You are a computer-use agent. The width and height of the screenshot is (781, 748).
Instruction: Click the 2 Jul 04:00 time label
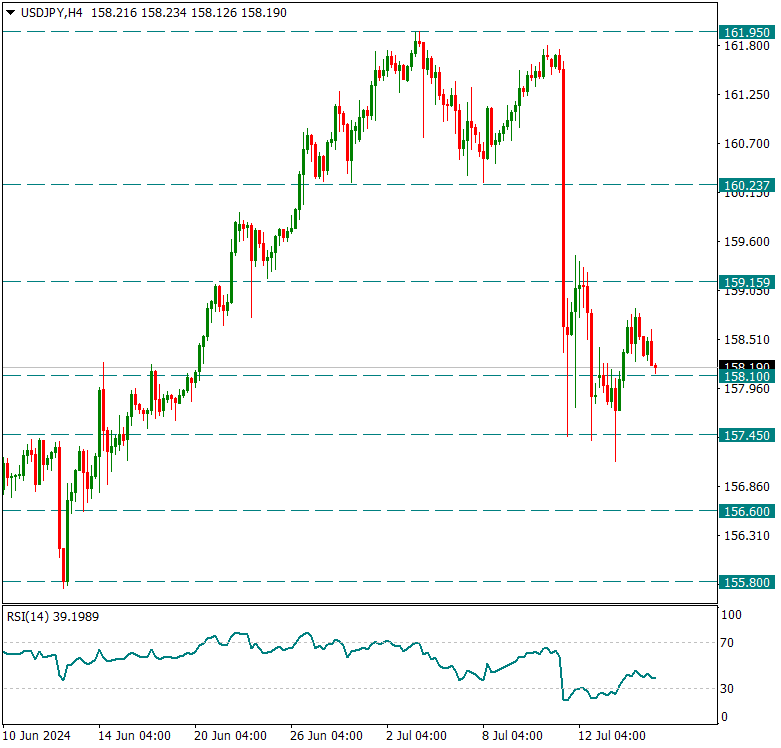(416, 736)
